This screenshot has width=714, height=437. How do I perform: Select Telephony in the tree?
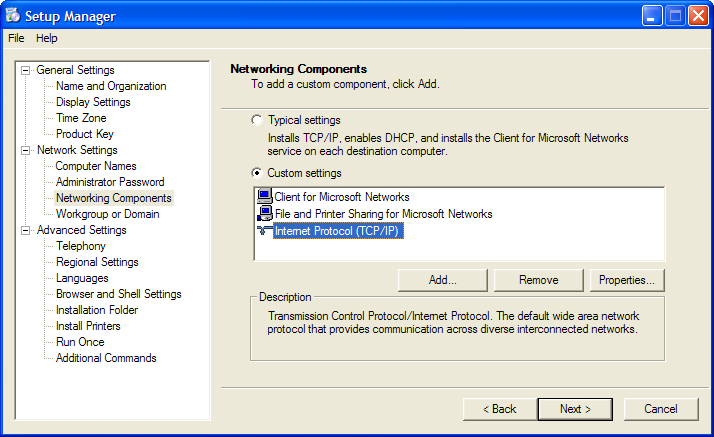(x=81, y=246)
